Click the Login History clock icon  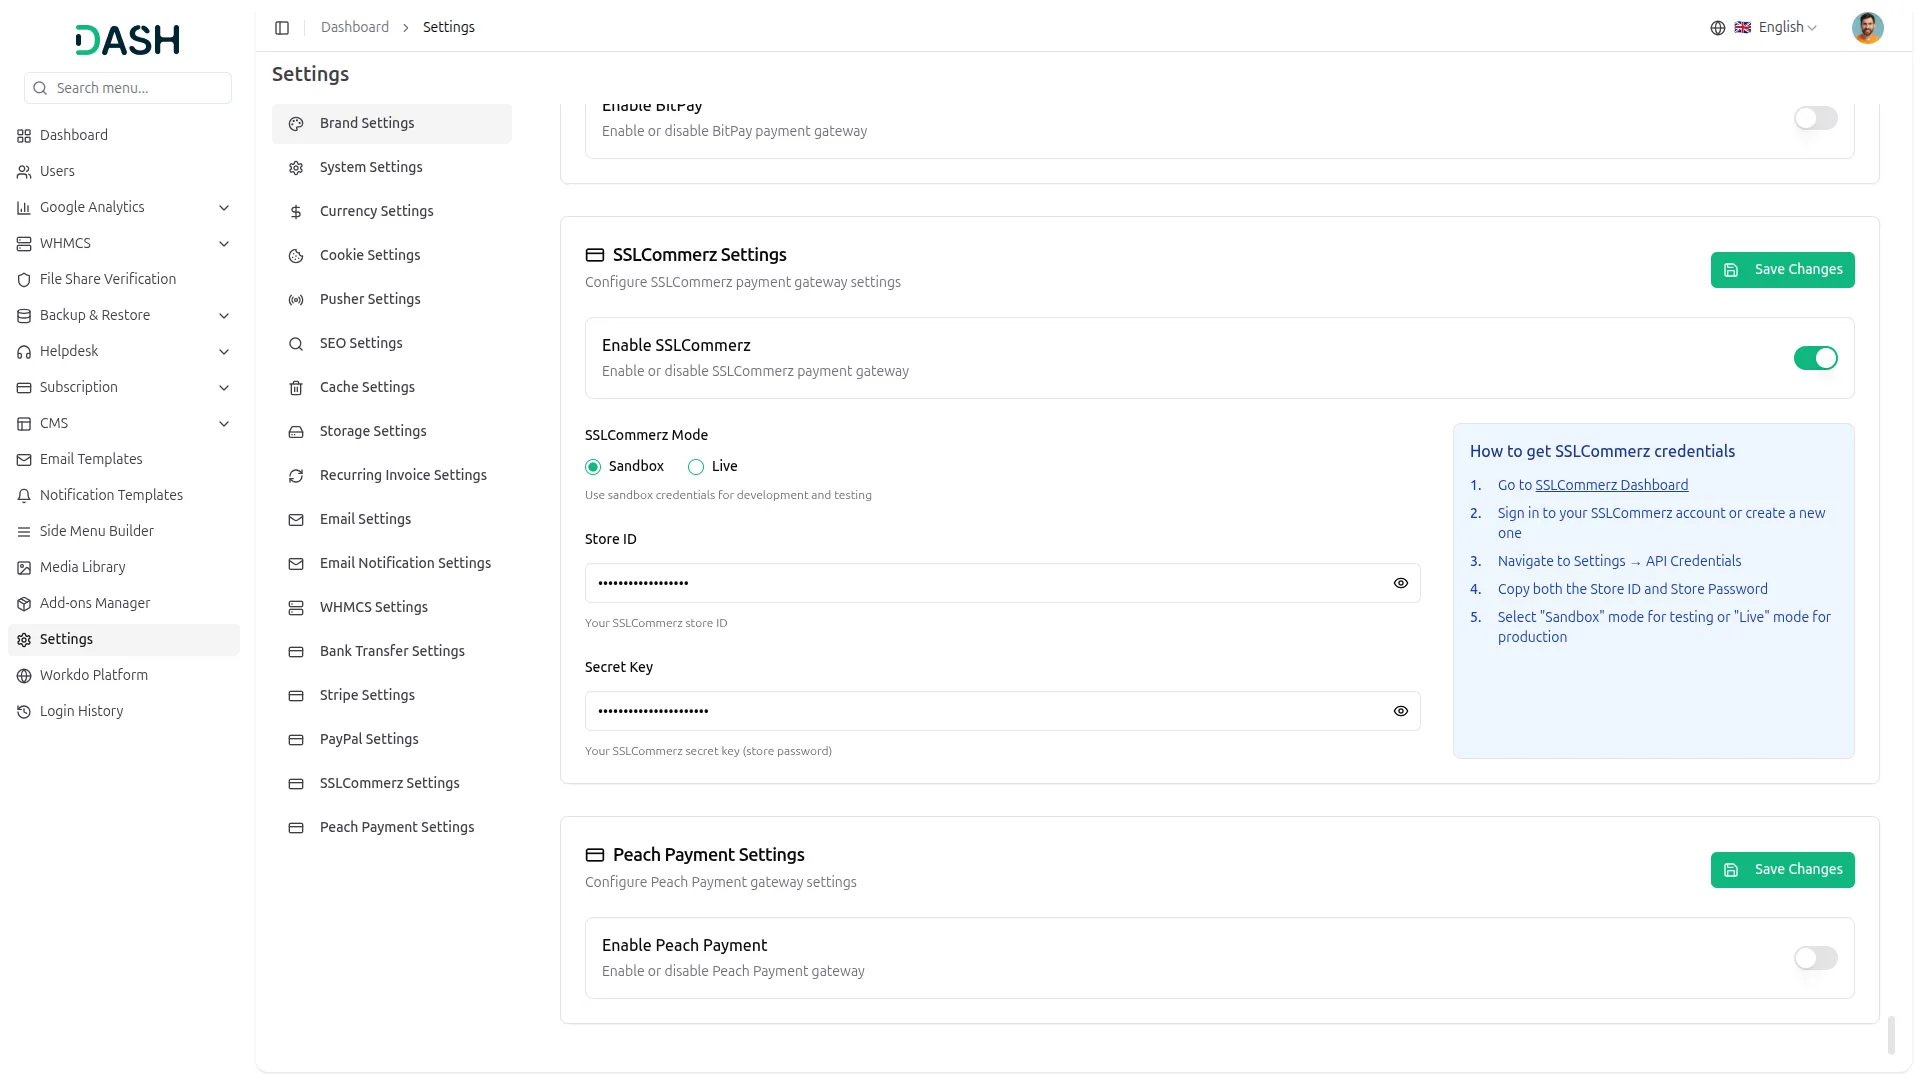click(x=24, y=712)
